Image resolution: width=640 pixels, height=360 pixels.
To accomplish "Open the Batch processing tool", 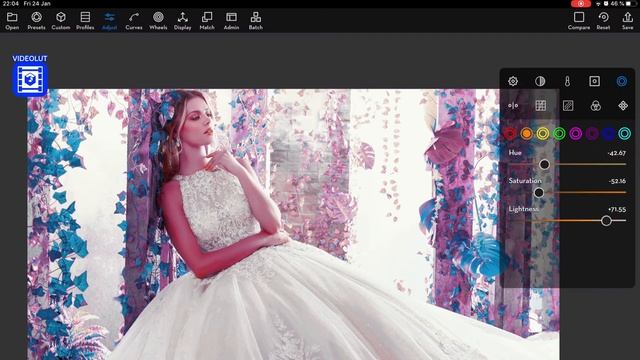I will tap(256, 21).
